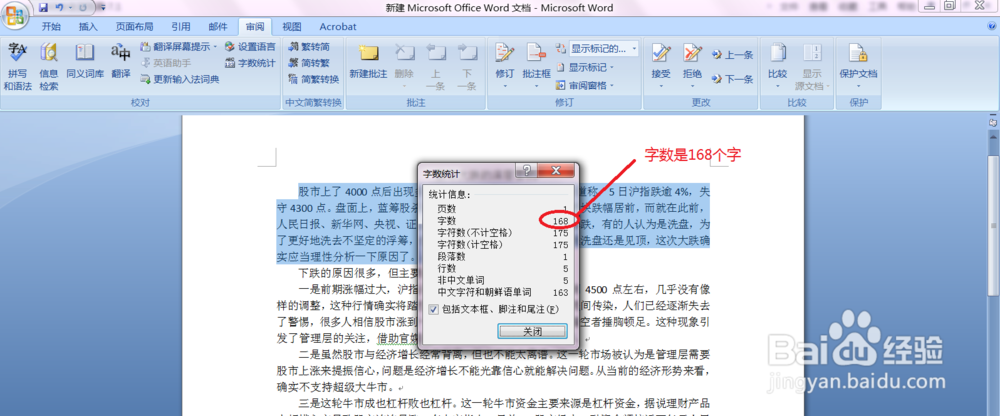Switch to the 引用 tab
This screenshot has height=416, width=1000.
click(180, 27)
